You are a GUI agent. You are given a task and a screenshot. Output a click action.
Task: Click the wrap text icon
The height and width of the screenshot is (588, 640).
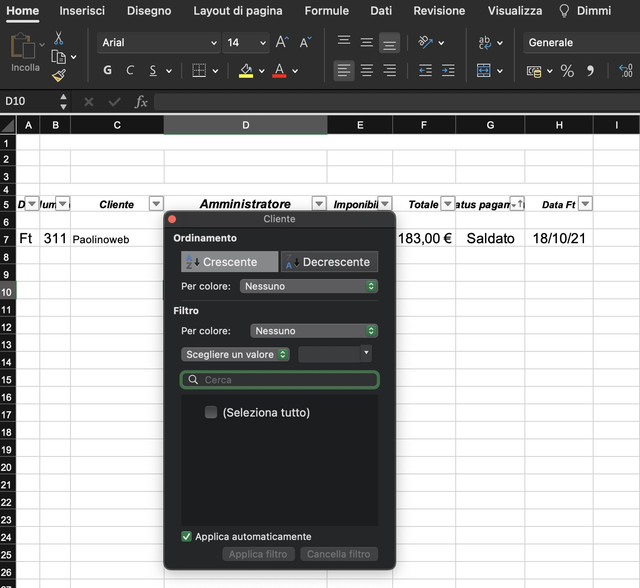[484, 42]
